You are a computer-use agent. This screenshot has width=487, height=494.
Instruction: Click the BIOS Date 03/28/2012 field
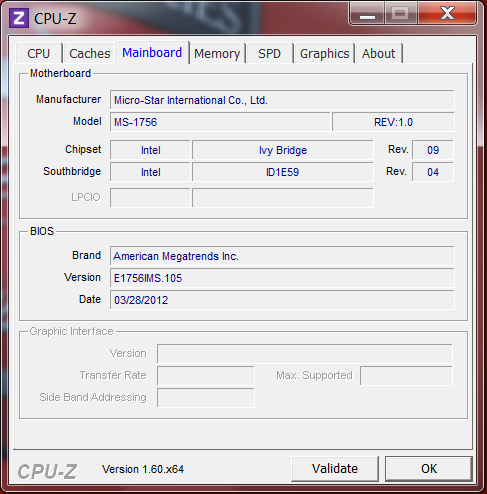pos(282,300)
